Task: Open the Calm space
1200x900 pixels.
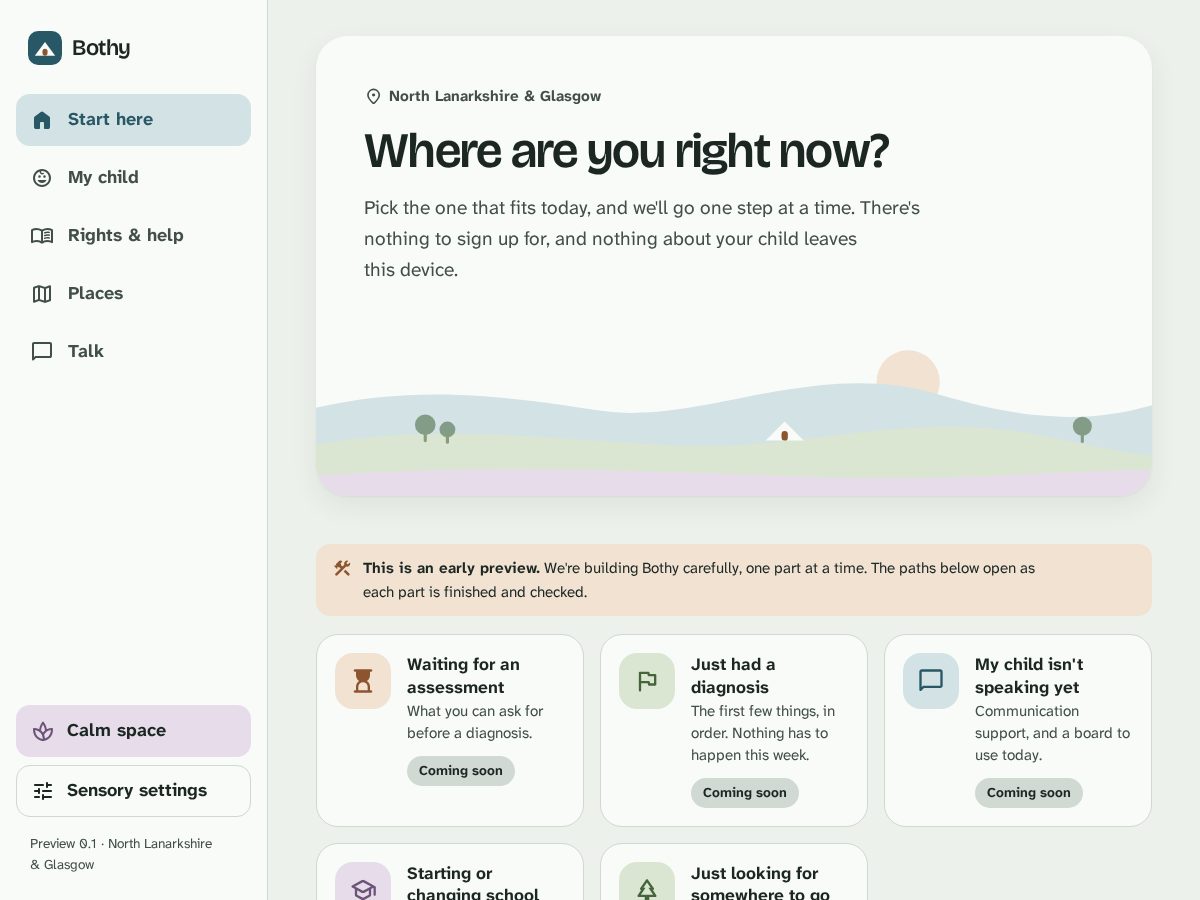Action: (x=133, y=731)
